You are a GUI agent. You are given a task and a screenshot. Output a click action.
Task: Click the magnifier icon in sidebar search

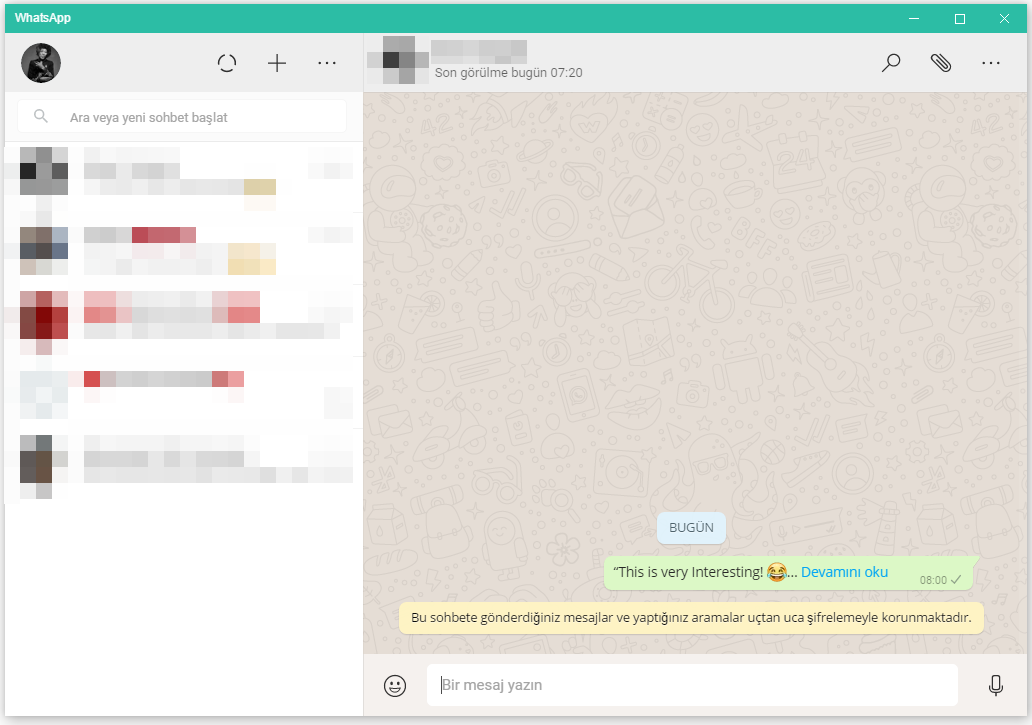41,116
